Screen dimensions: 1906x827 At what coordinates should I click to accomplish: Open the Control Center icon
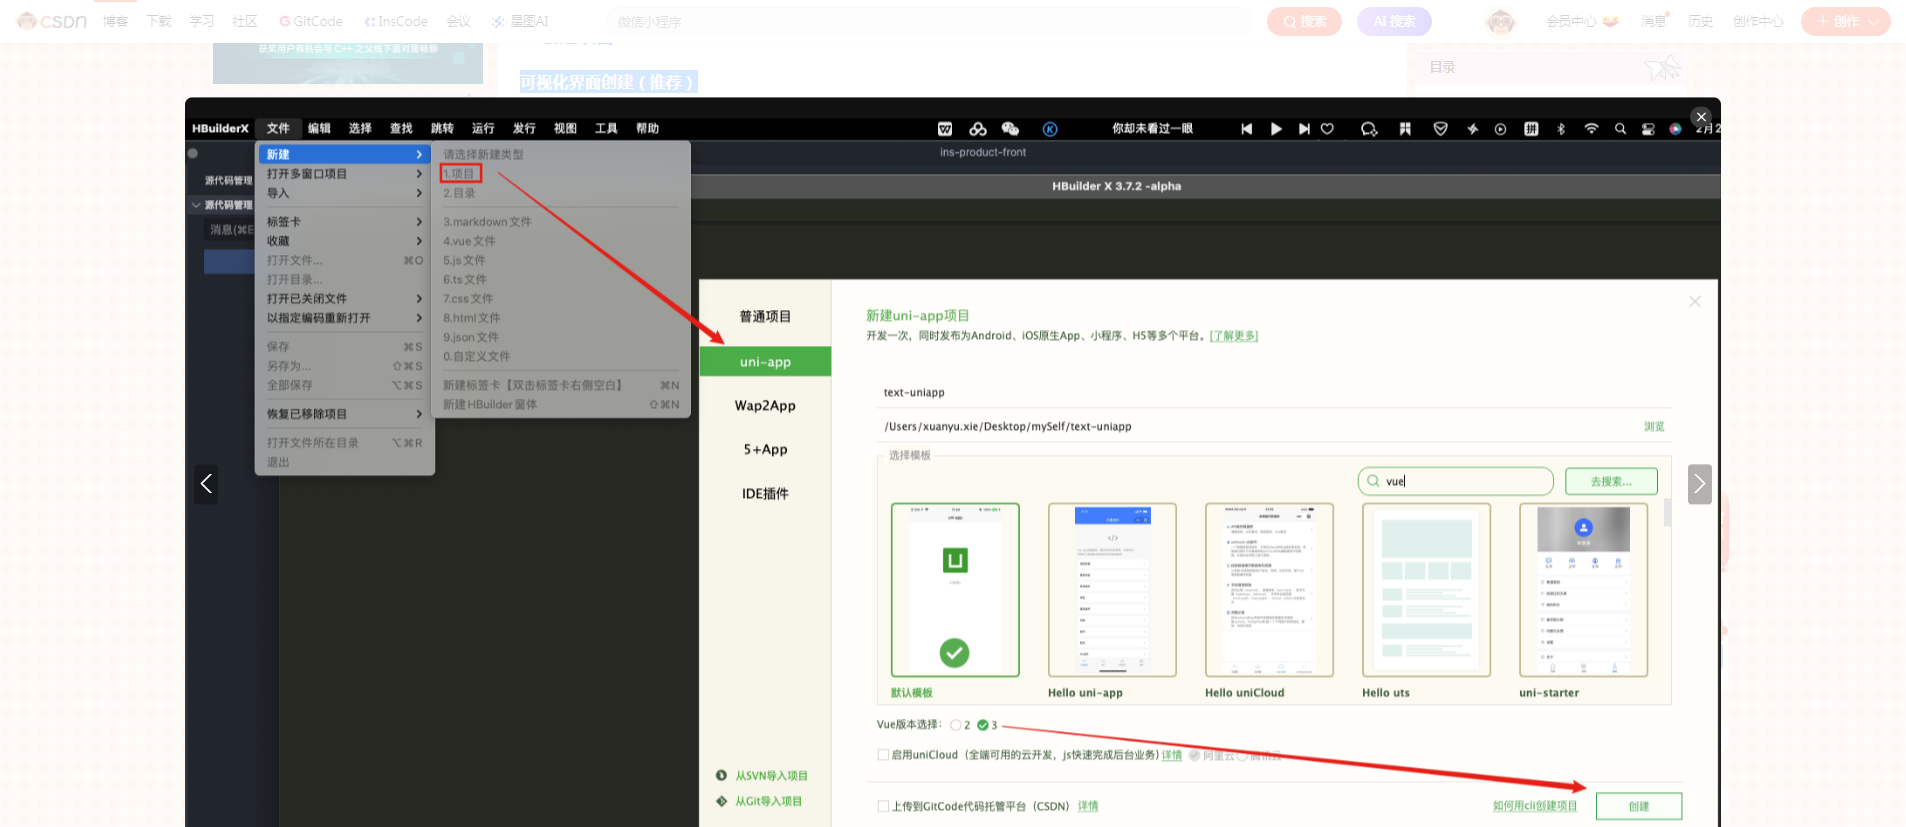coord(1648,129)
